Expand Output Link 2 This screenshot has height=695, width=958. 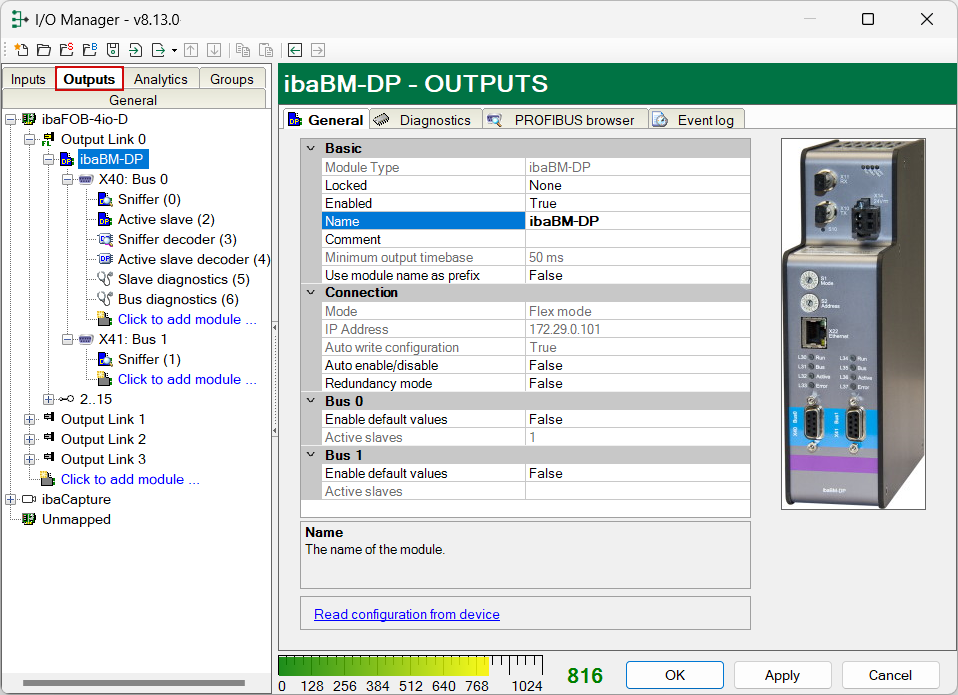29,440
